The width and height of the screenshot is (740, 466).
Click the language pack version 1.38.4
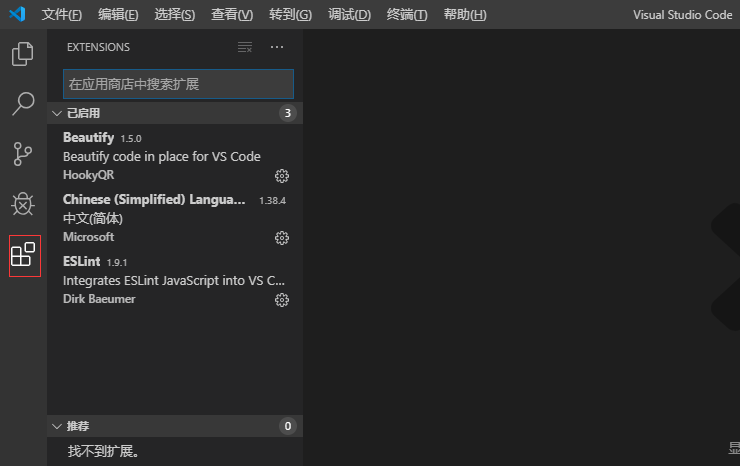[x=272, y=201]
